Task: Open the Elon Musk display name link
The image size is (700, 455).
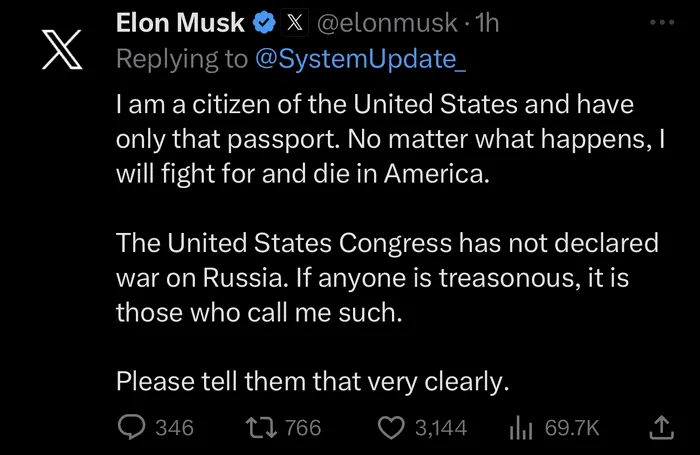Action: 180,22
